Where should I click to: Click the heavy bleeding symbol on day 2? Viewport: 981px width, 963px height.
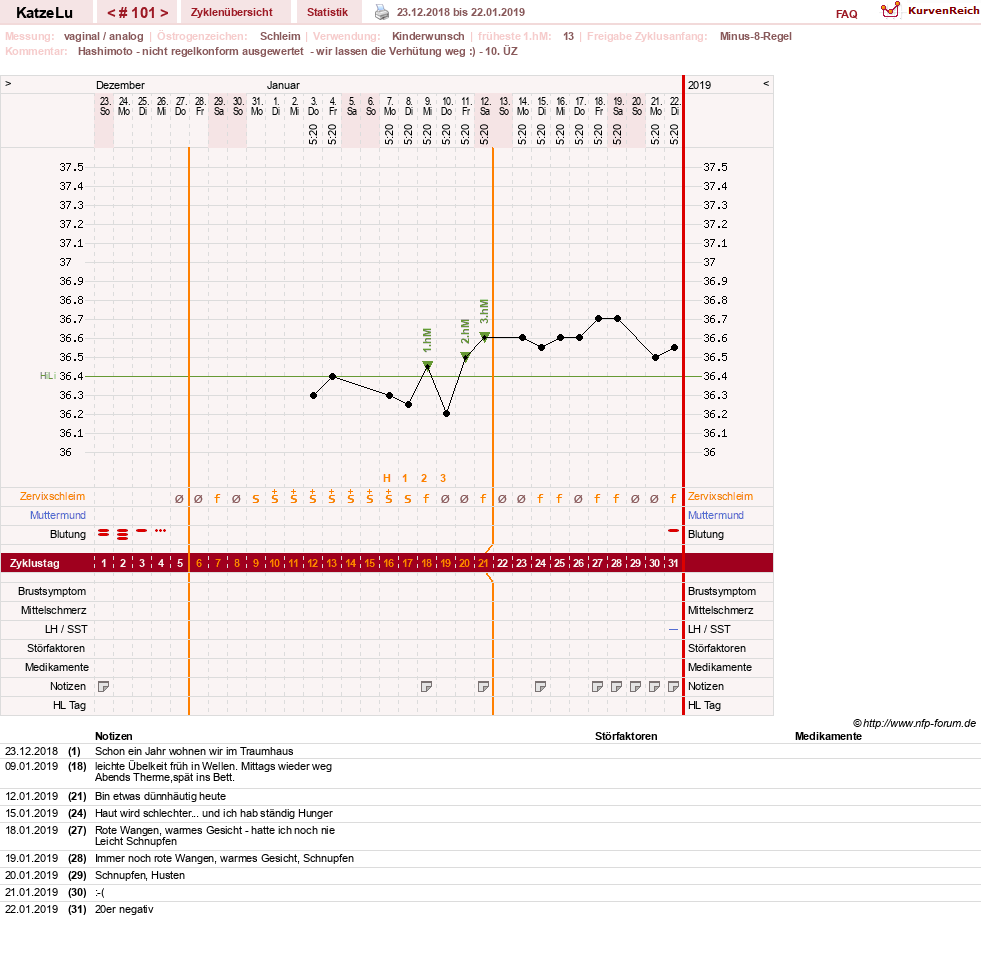[x=123, y=534]
